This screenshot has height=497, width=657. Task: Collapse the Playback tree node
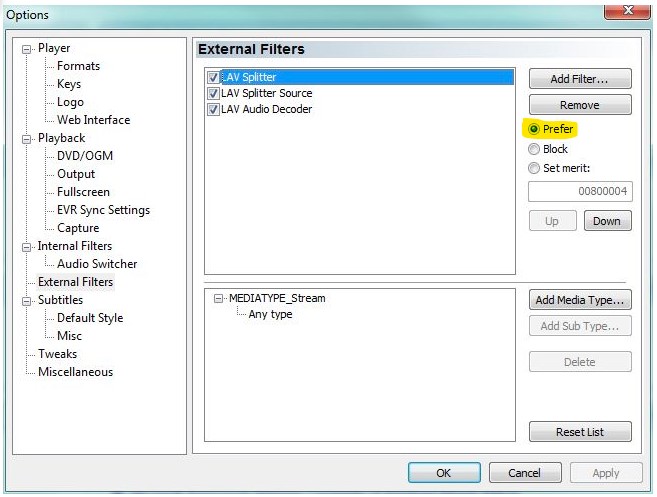pos(26,139)
